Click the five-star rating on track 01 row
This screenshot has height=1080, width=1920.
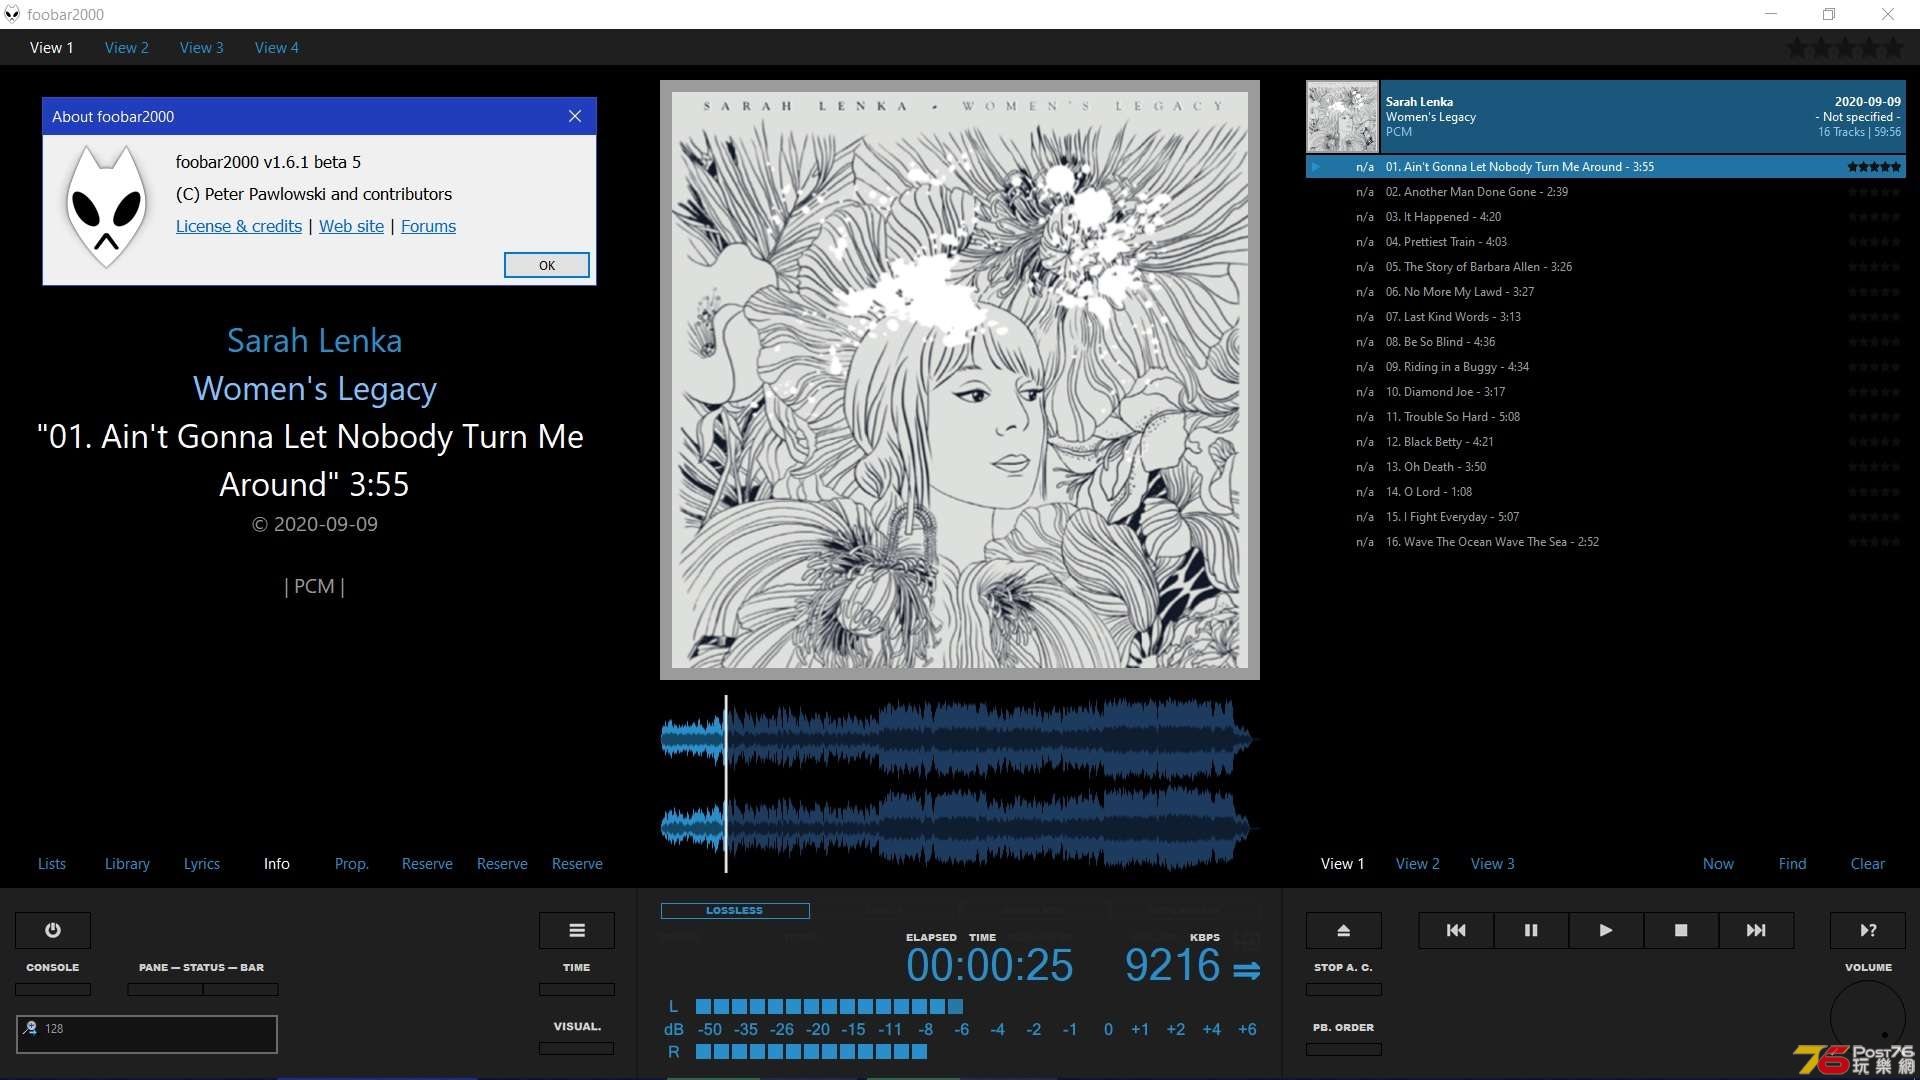tap(1874, 167)
